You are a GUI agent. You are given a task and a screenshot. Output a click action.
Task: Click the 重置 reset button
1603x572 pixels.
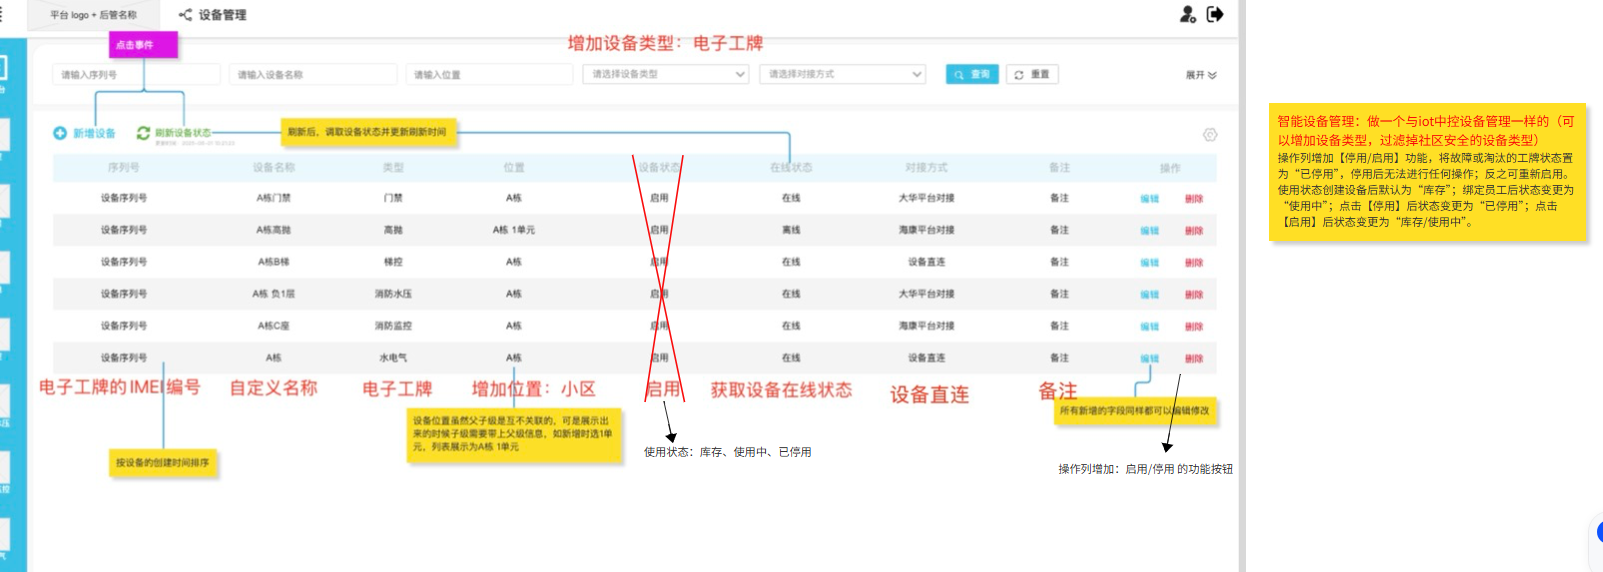tap(1032, 74)
